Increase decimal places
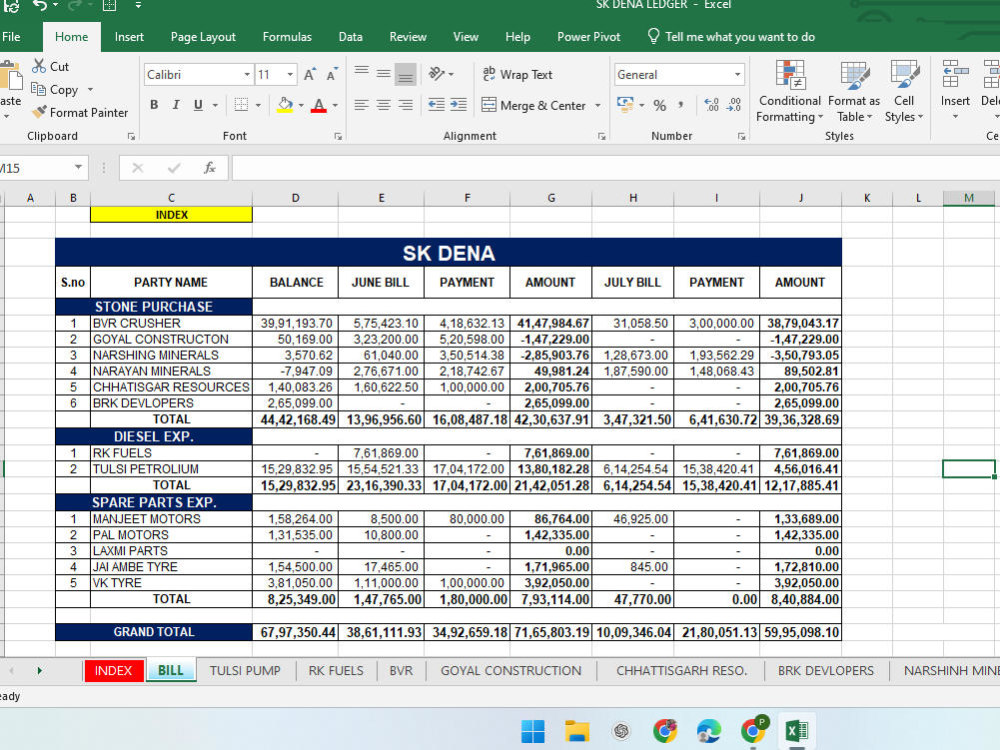The height and width of the screenshot is (750, 1000). click(712, 105)
